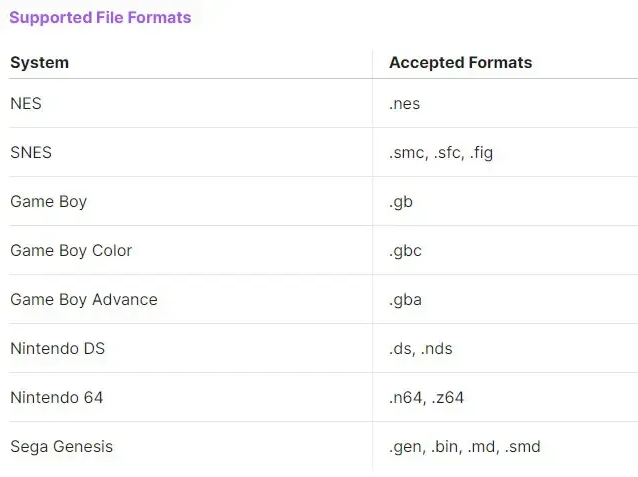Select the Nintendo 64 row label
638x477 pixels.
(x=56, y=397)
